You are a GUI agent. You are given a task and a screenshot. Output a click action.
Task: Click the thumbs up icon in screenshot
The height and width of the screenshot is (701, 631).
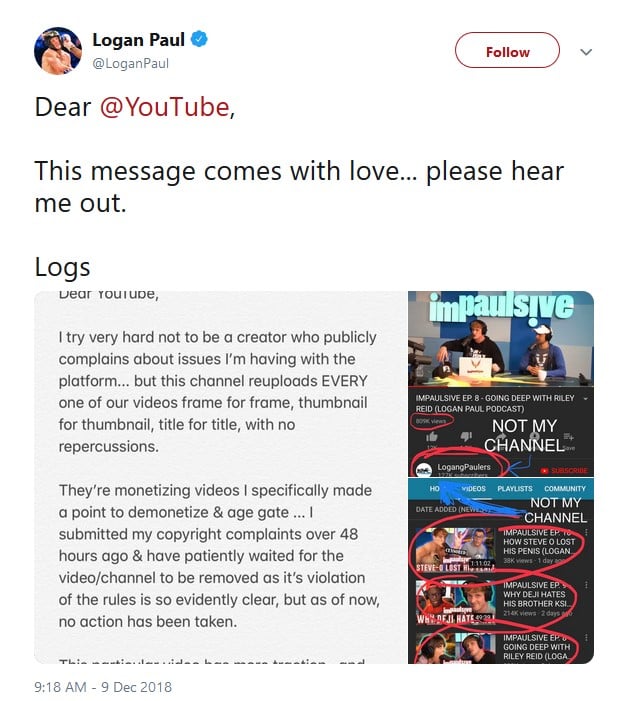click(x=432, y=436)
